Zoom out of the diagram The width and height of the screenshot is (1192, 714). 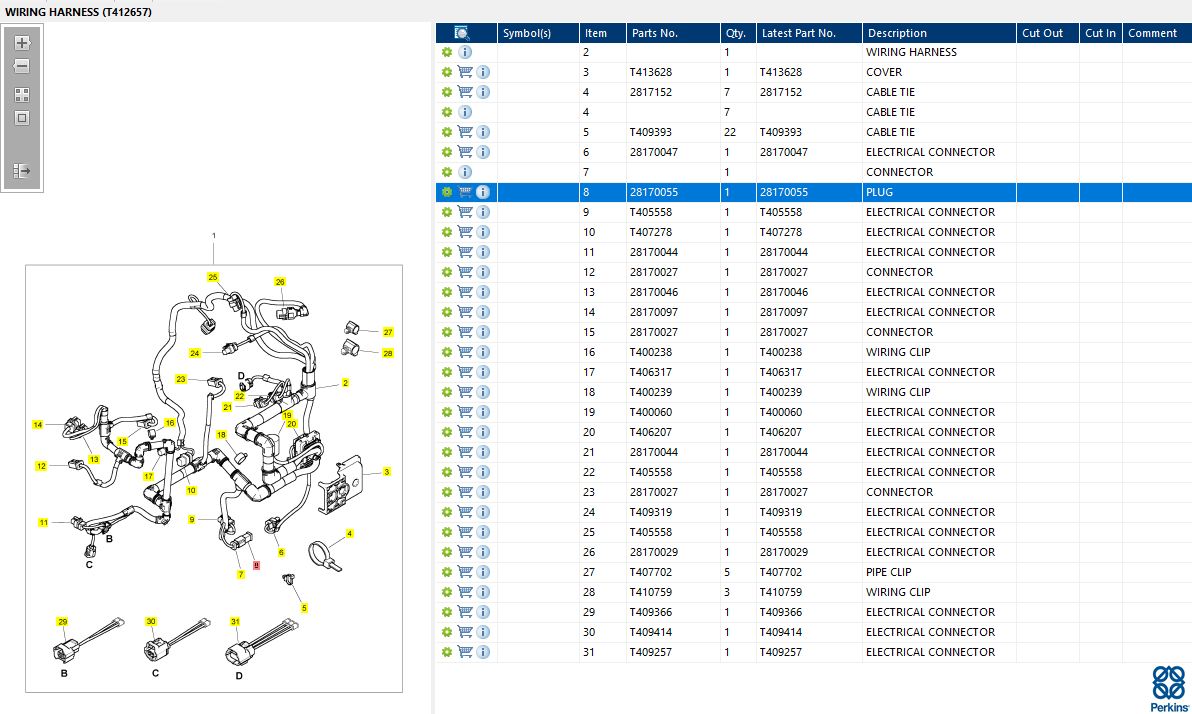click(22, 67)
